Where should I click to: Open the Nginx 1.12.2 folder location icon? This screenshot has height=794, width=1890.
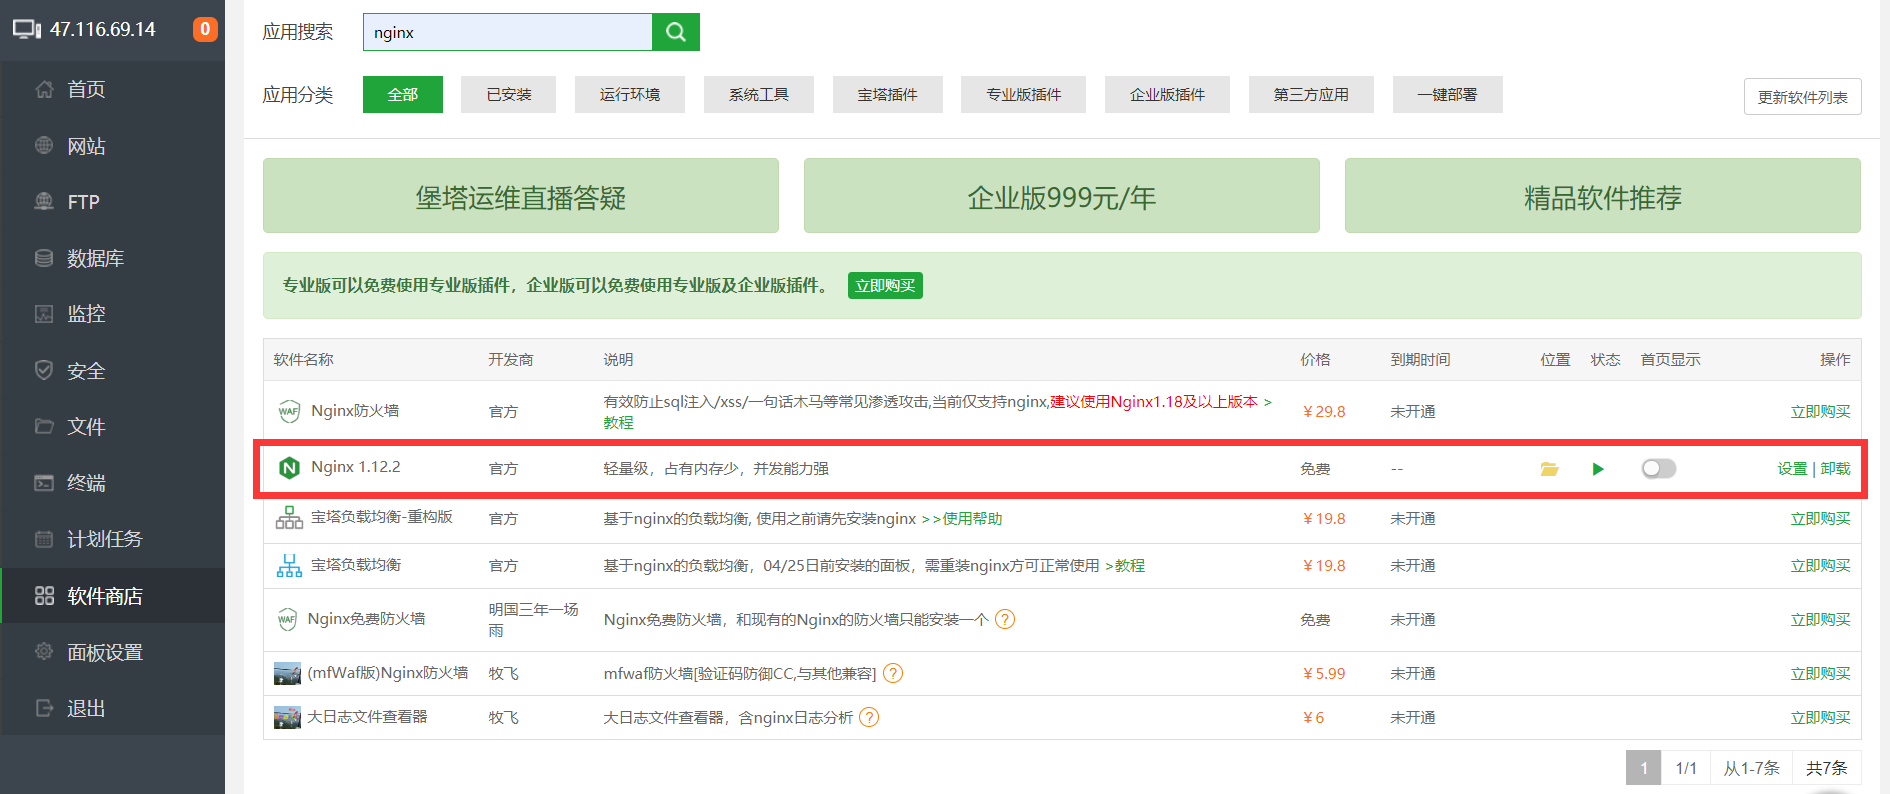(x=1550, y=468)
